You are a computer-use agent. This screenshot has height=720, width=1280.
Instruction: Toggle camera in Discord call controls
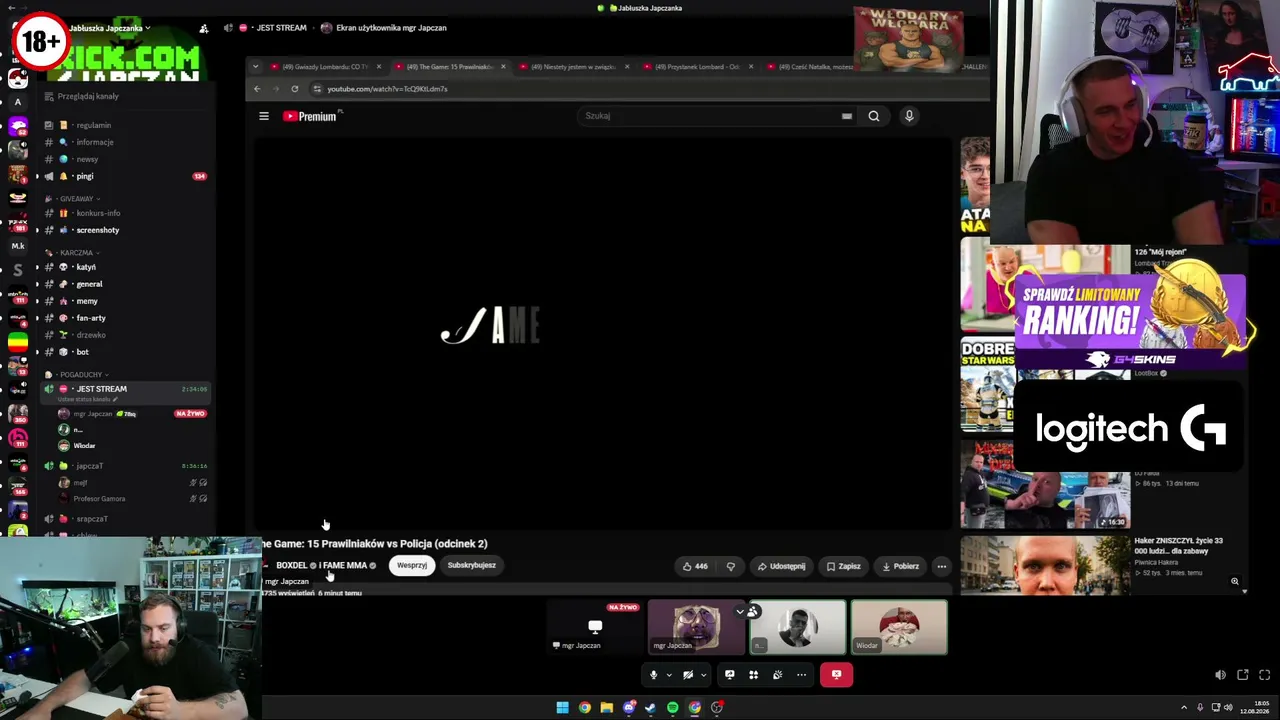pyautogui.click(x=688, y=675)
